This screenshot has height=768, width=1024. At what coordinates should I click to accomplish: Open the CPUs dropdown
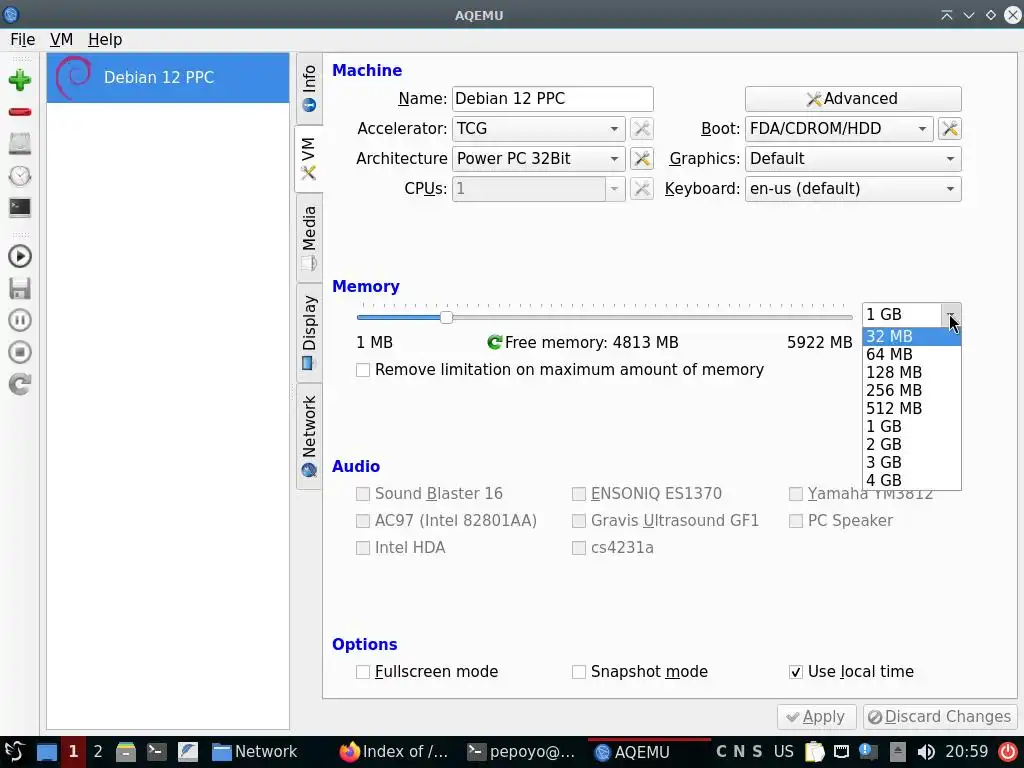click(539, 189)
